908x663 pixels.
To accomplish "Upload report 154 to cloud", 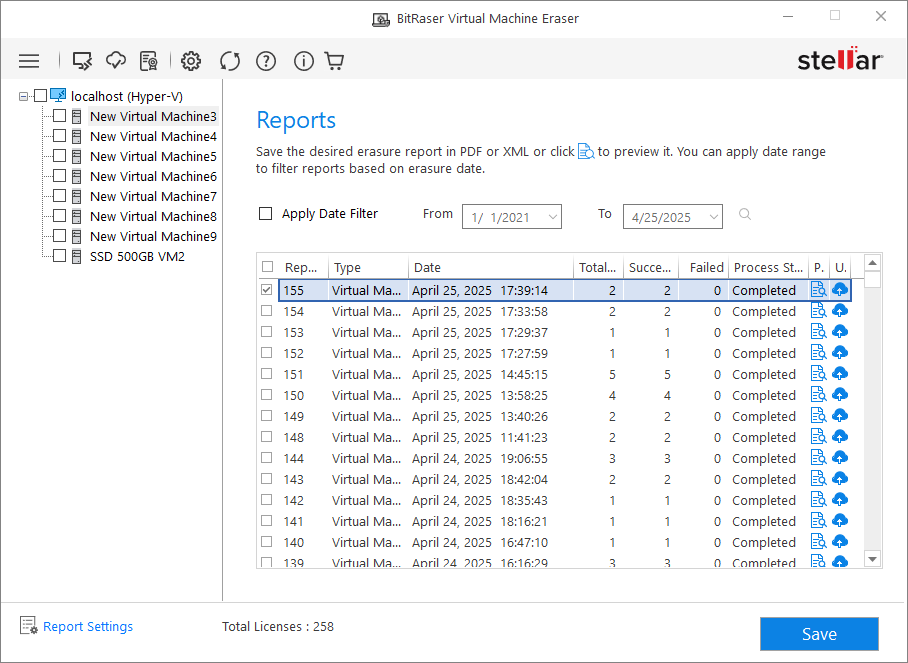I will (x=840, y=311).
